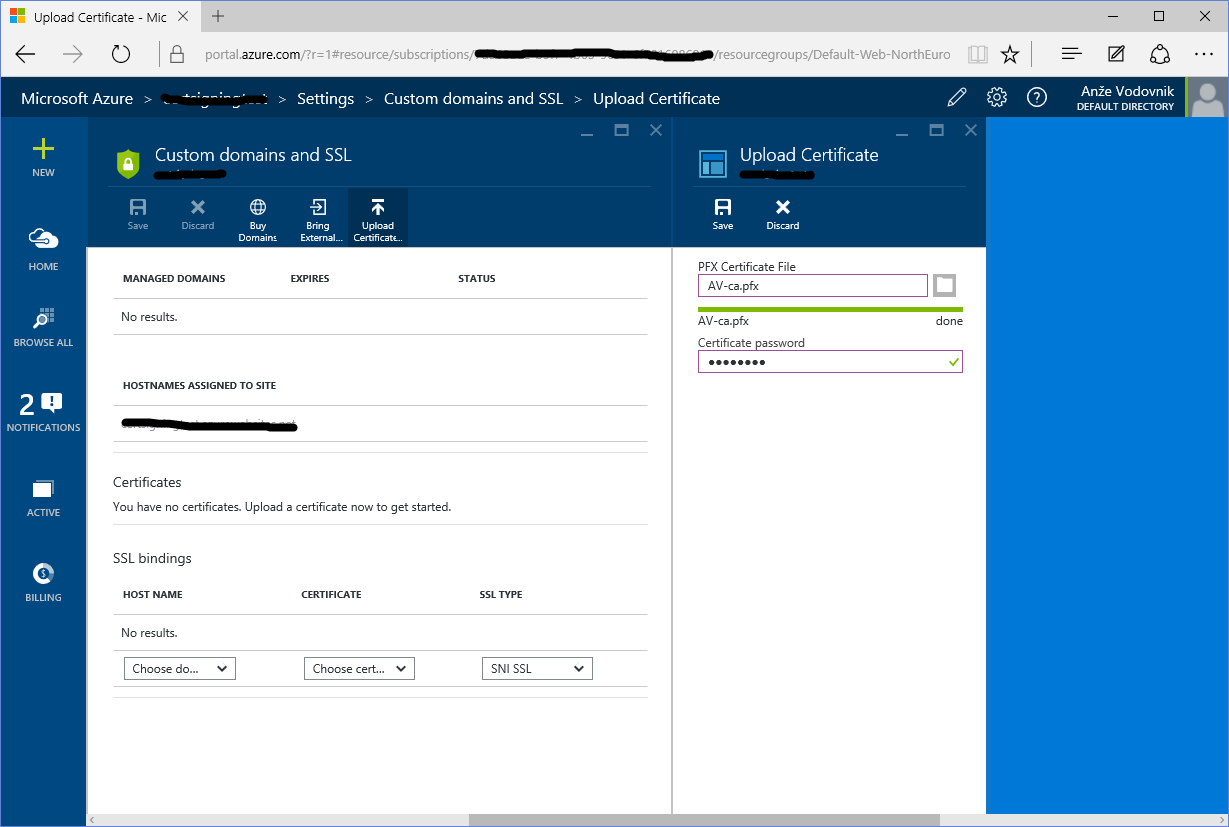Screen dimensions: 1229x827
Task: Click the Certificate password field
Action: [x=830, y=361]
